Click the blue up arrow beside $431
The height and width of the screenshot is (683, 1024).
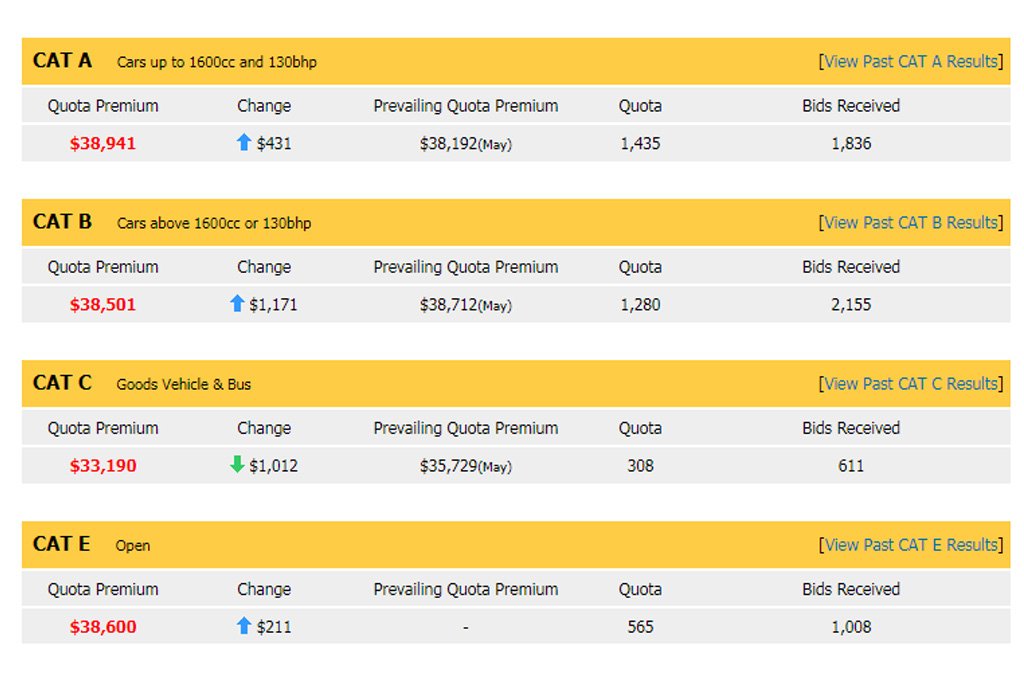point(244,142)
